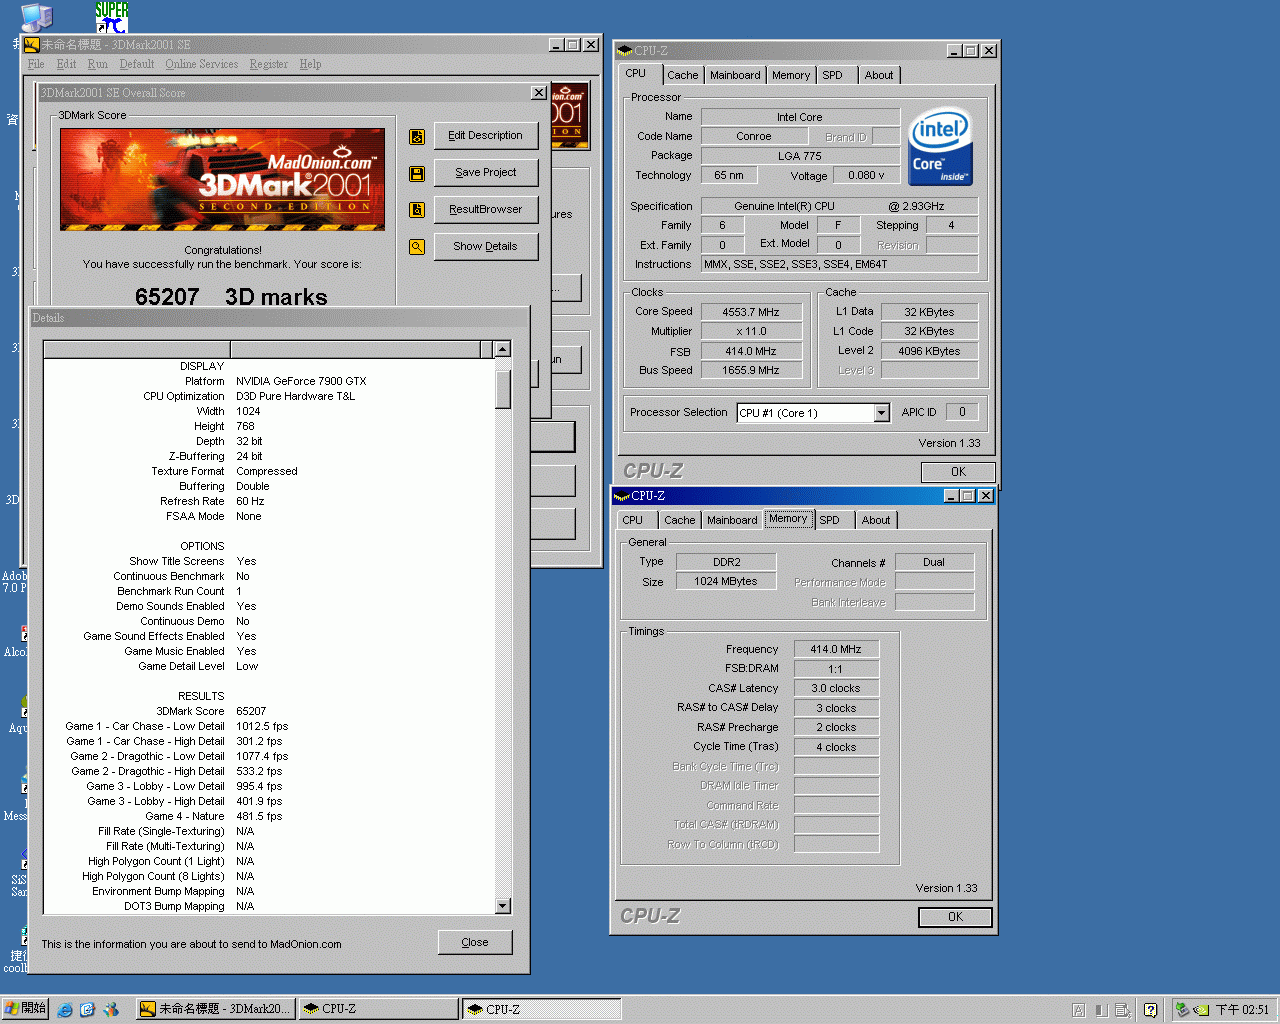
Task: Click the second quick launch browser icon
Action: coord(87,1010)
